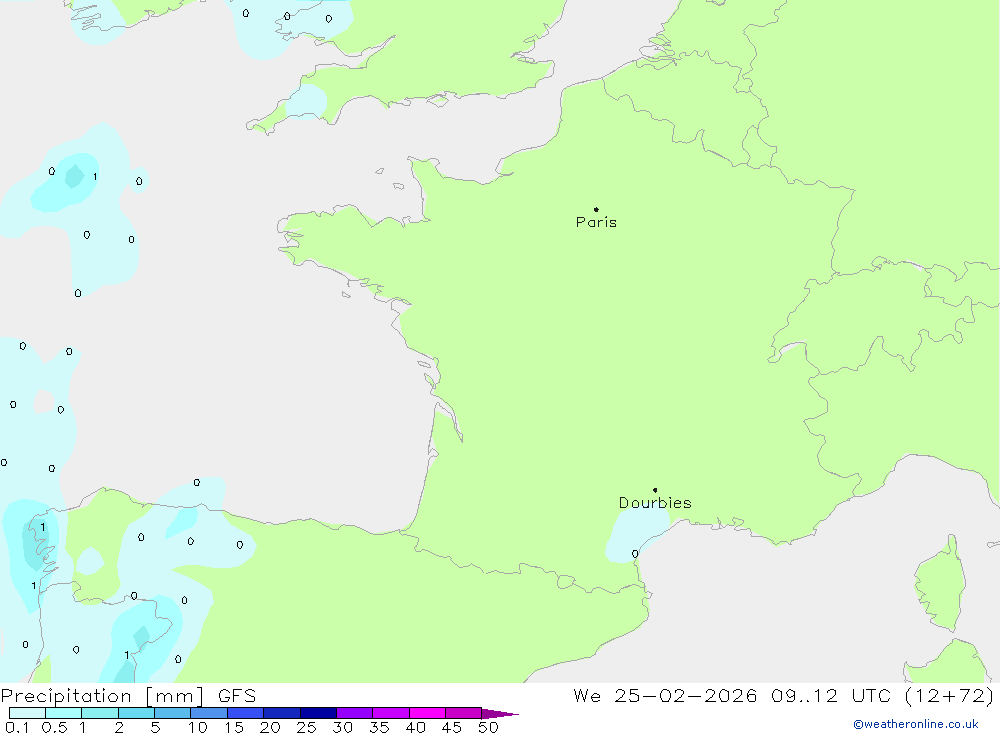1000x733 pixels.
Task: Click the Dourbies town label
Action: [x=655, y=503]
